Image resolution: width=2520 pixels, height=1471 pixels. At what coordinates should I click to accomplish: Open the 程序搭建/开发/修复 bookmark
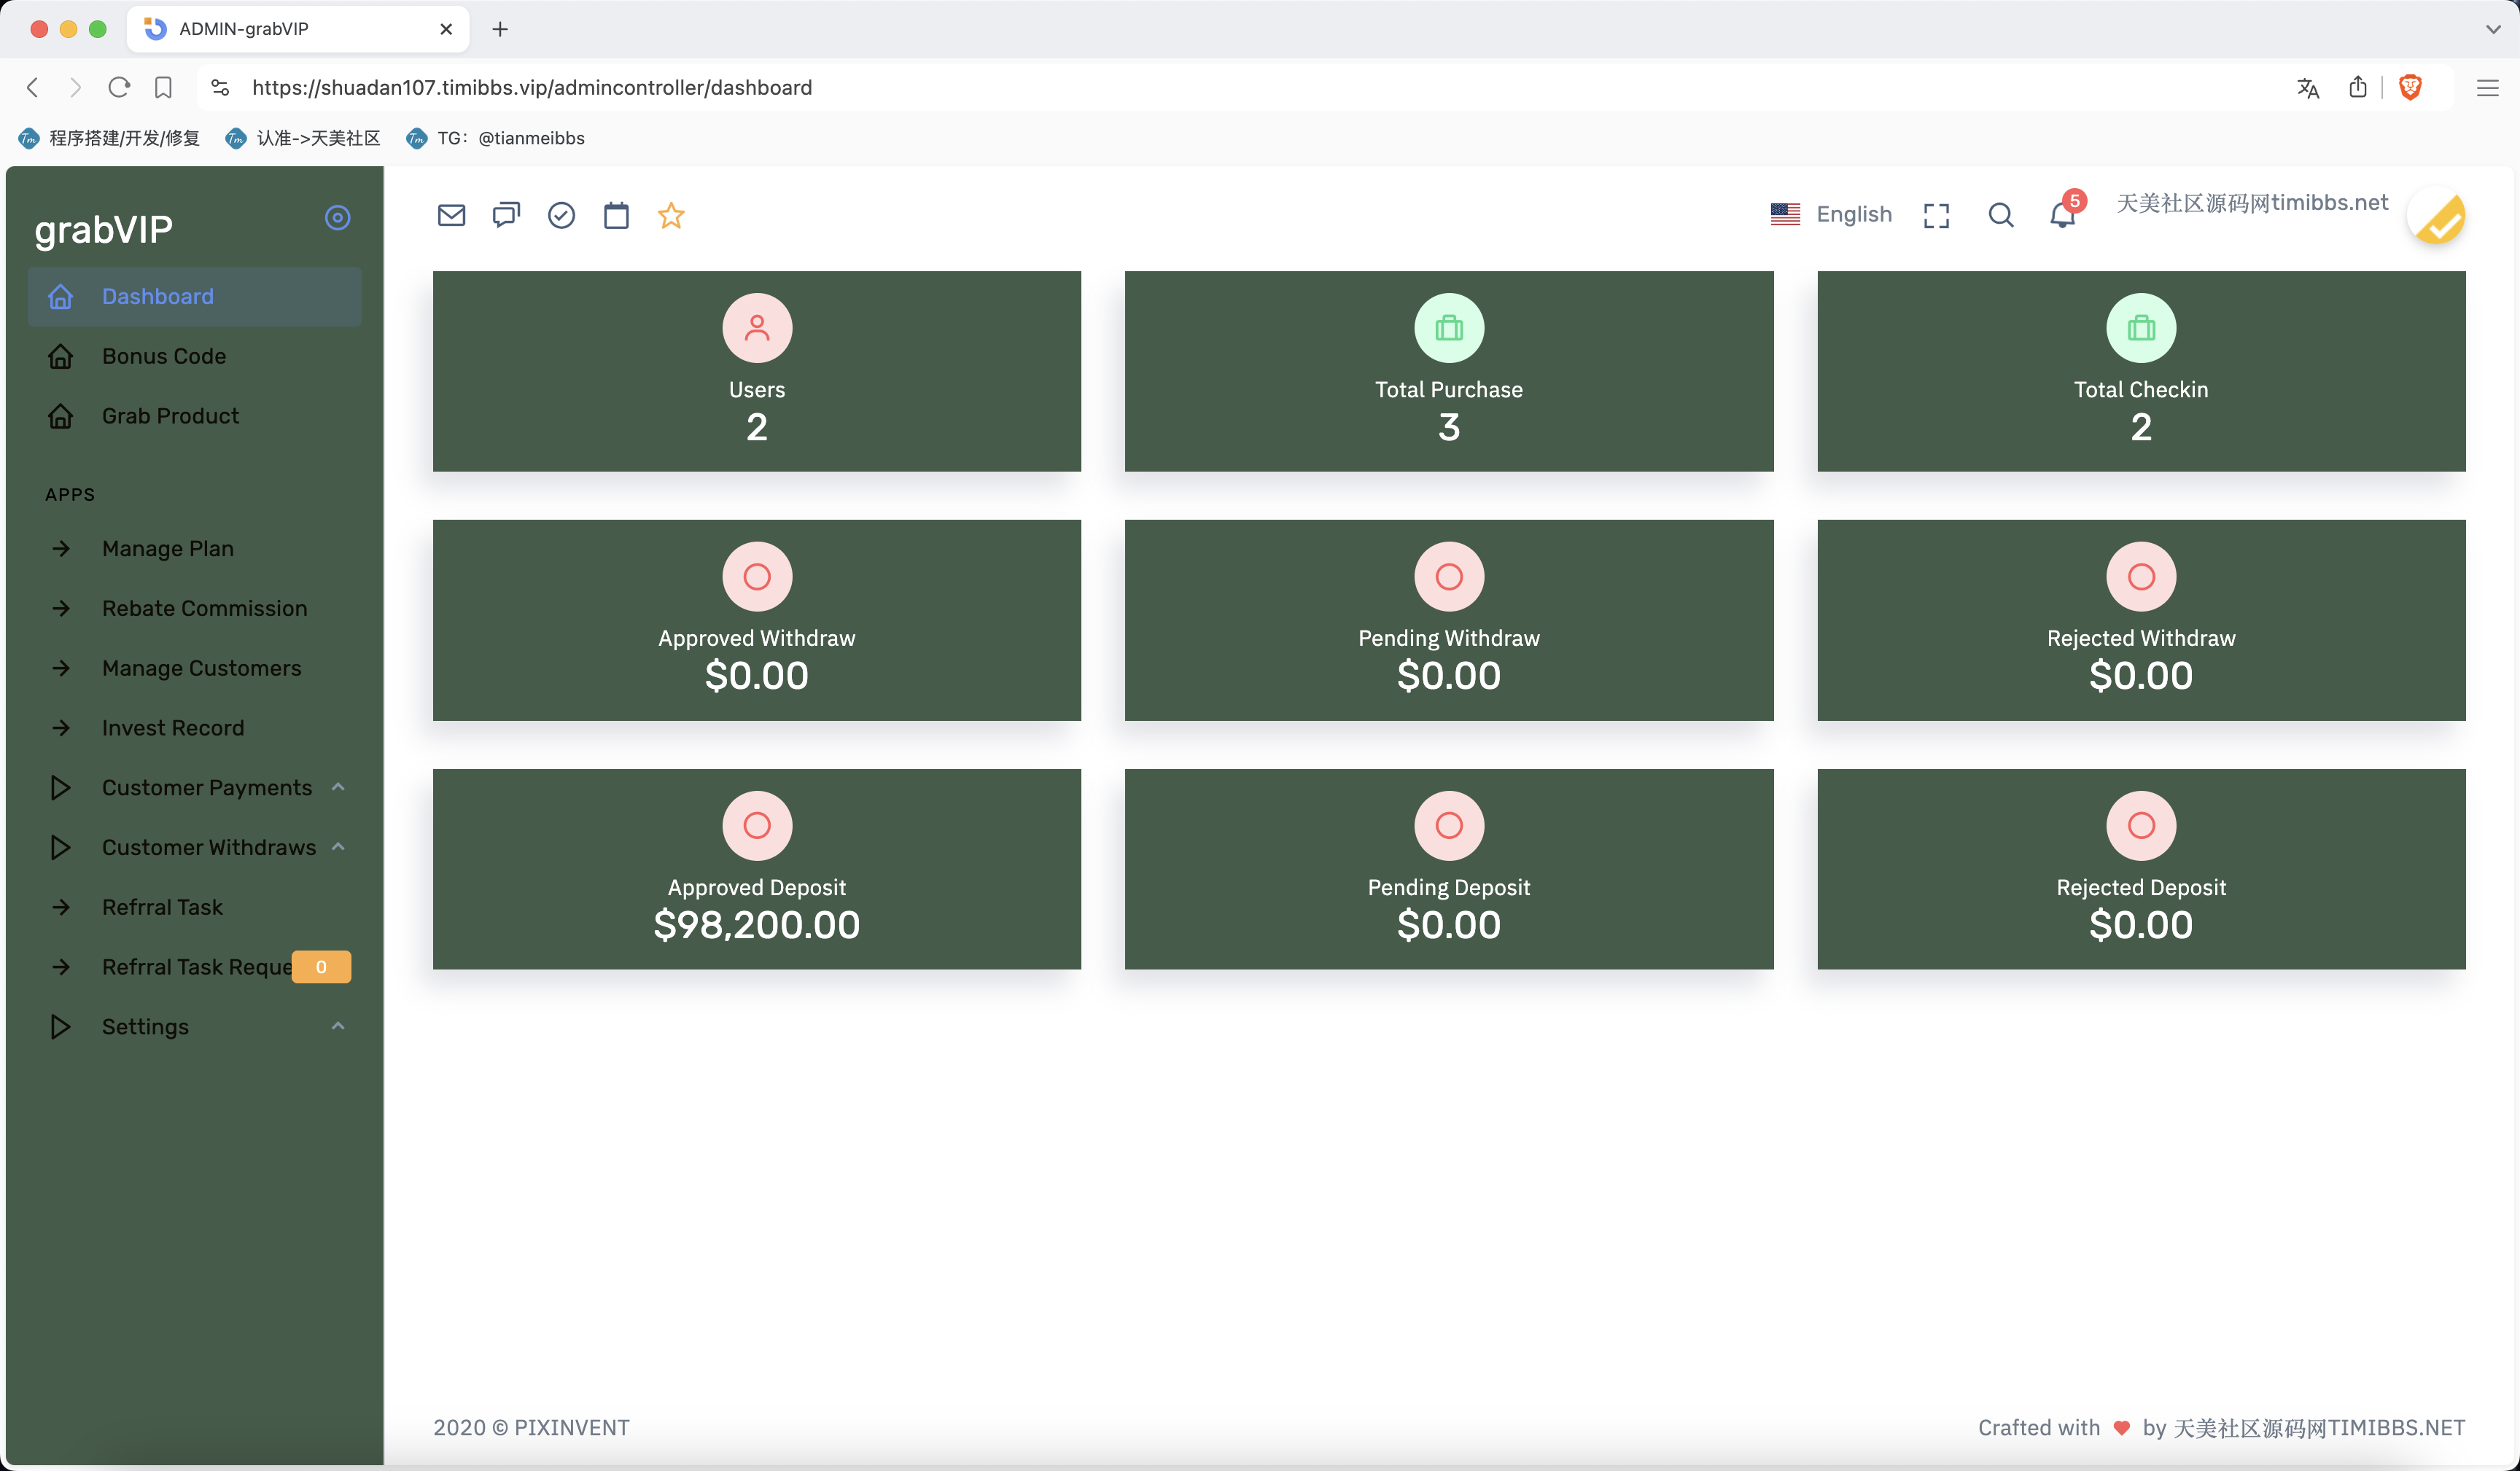[x=109, y=138]
